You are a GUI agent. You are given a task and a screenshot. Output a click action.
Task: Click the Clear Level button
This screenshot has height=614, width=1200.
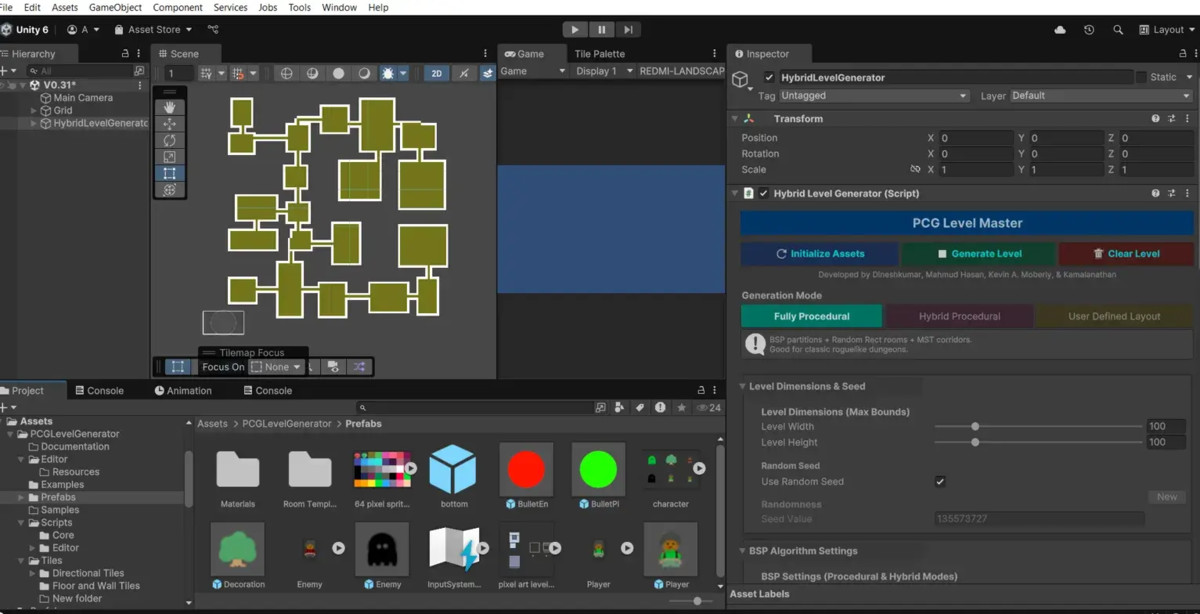pos(1126,254)
